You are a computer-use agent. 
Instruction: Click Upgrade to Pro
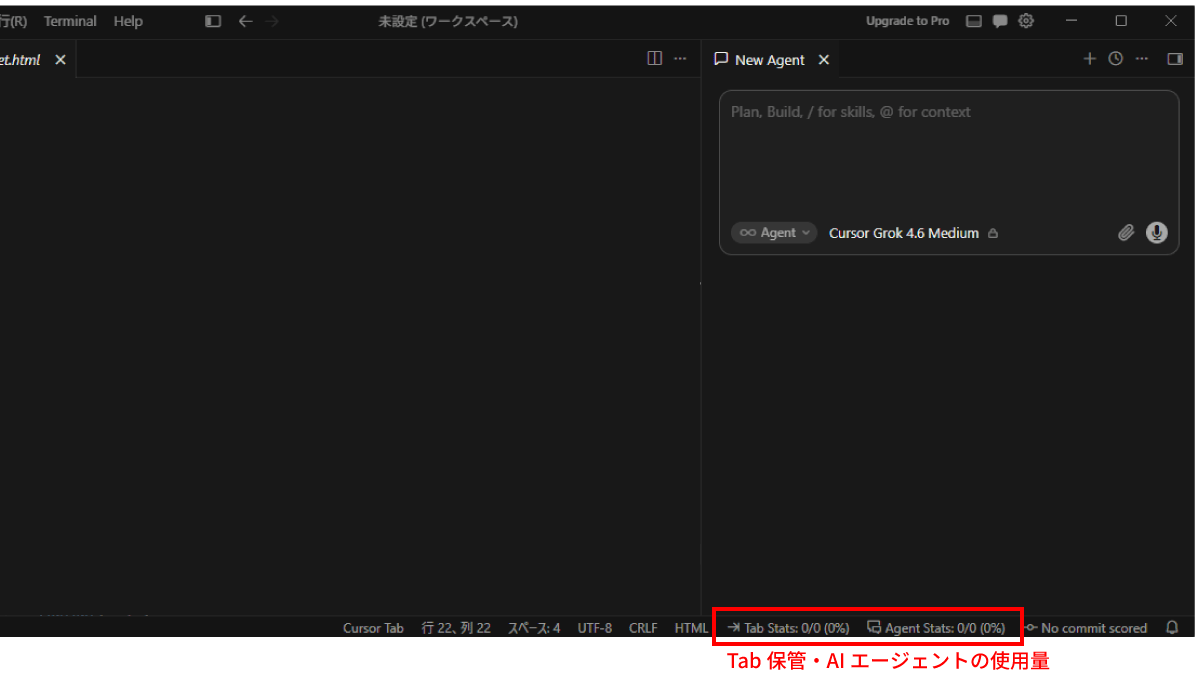pos(907,21)
